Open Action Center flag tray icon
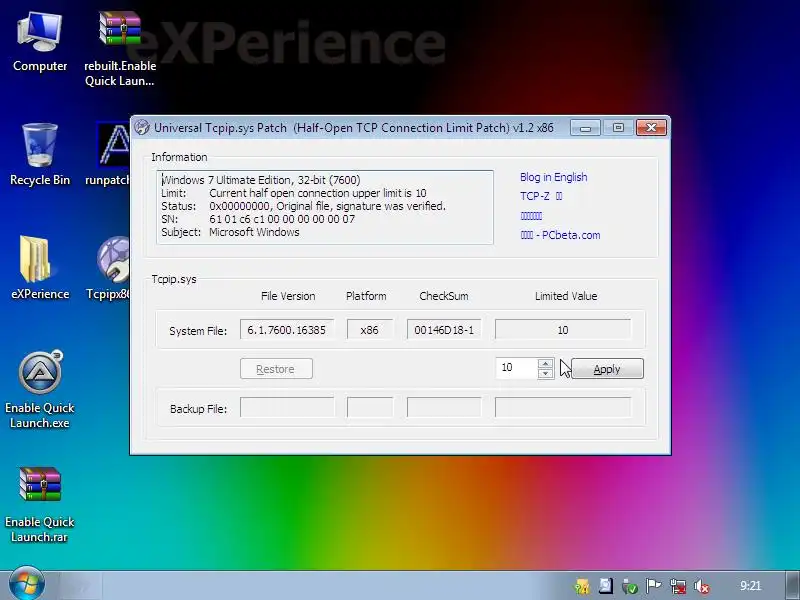 point(653,586)
